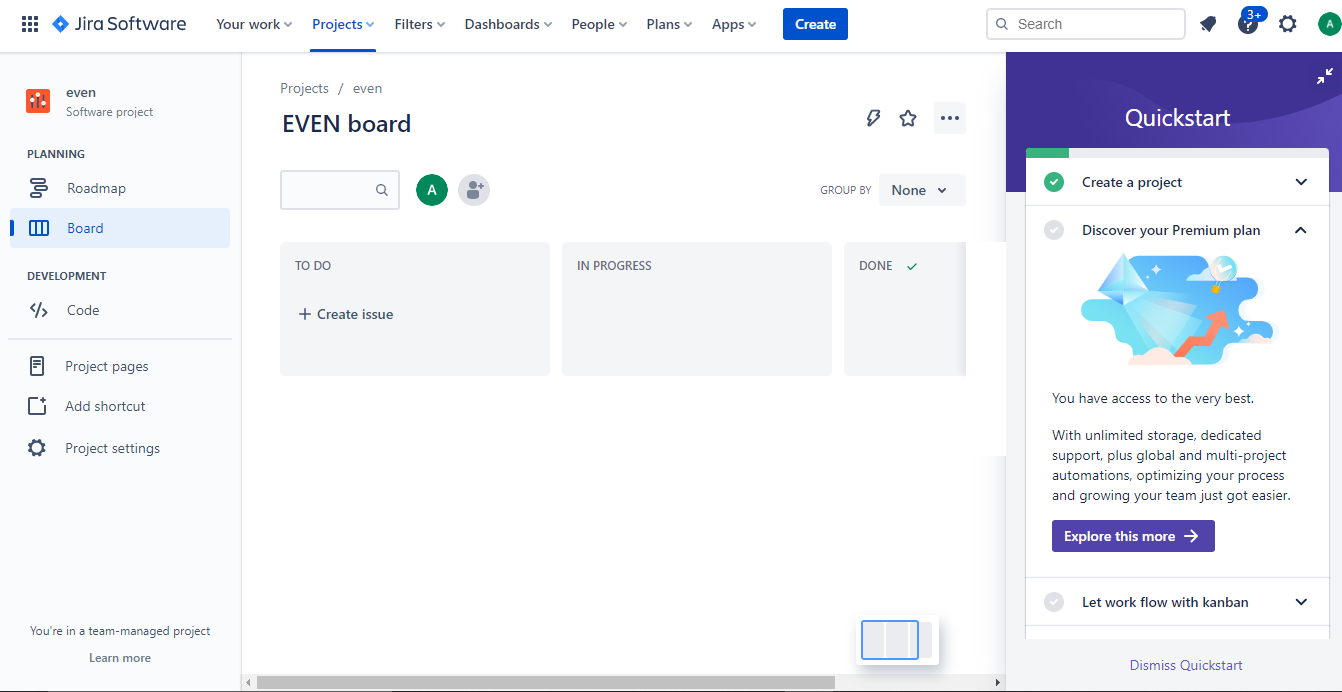1342x692 pixels.
Task: Click the Done column checkmark icon
Action: (911, 266)
